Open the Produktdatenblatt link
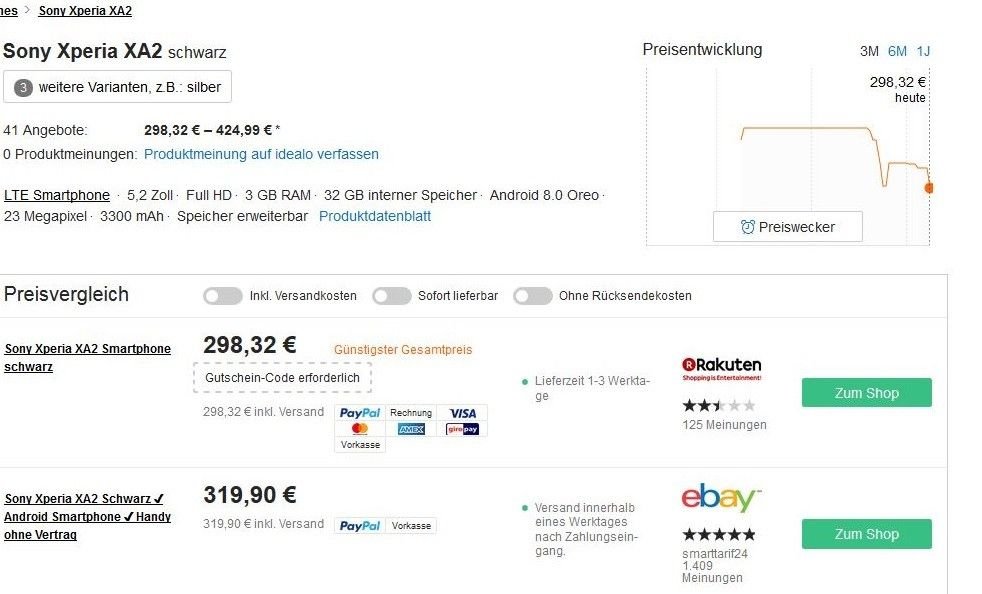The height and width of the screenshot is (594, 982). (x=375, y=216)
